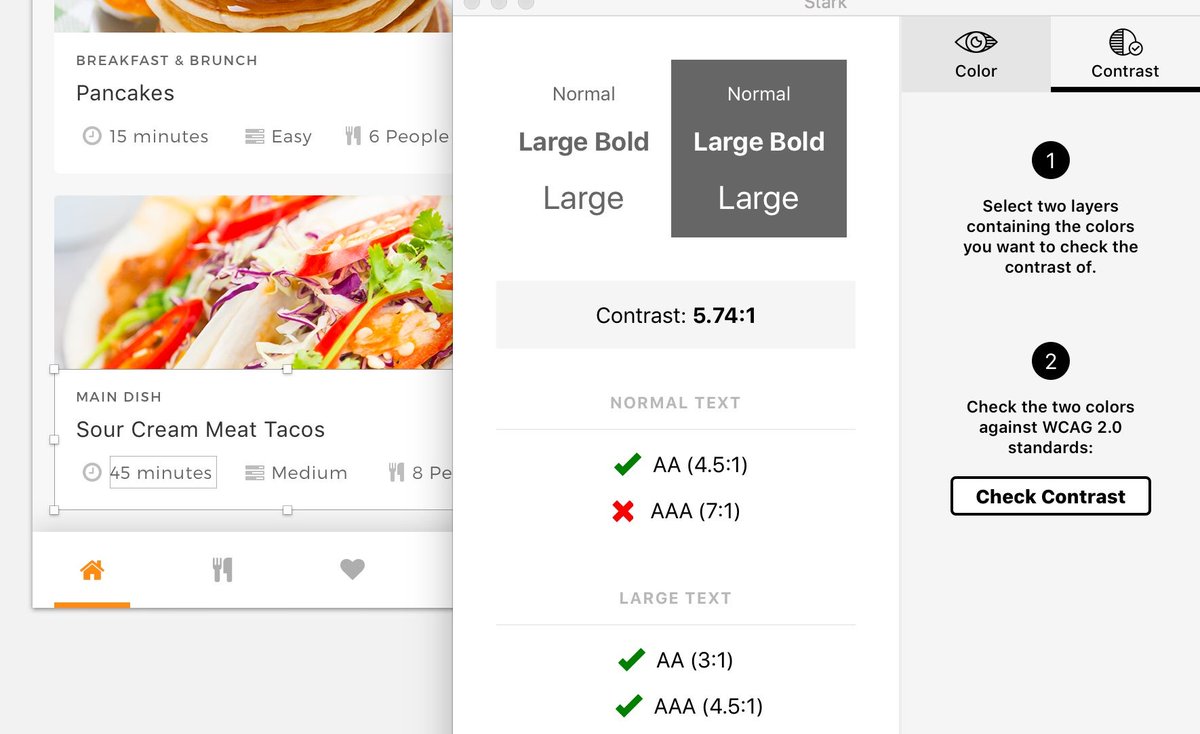Click the tacos photo thumbnail

tap(253, 282)
